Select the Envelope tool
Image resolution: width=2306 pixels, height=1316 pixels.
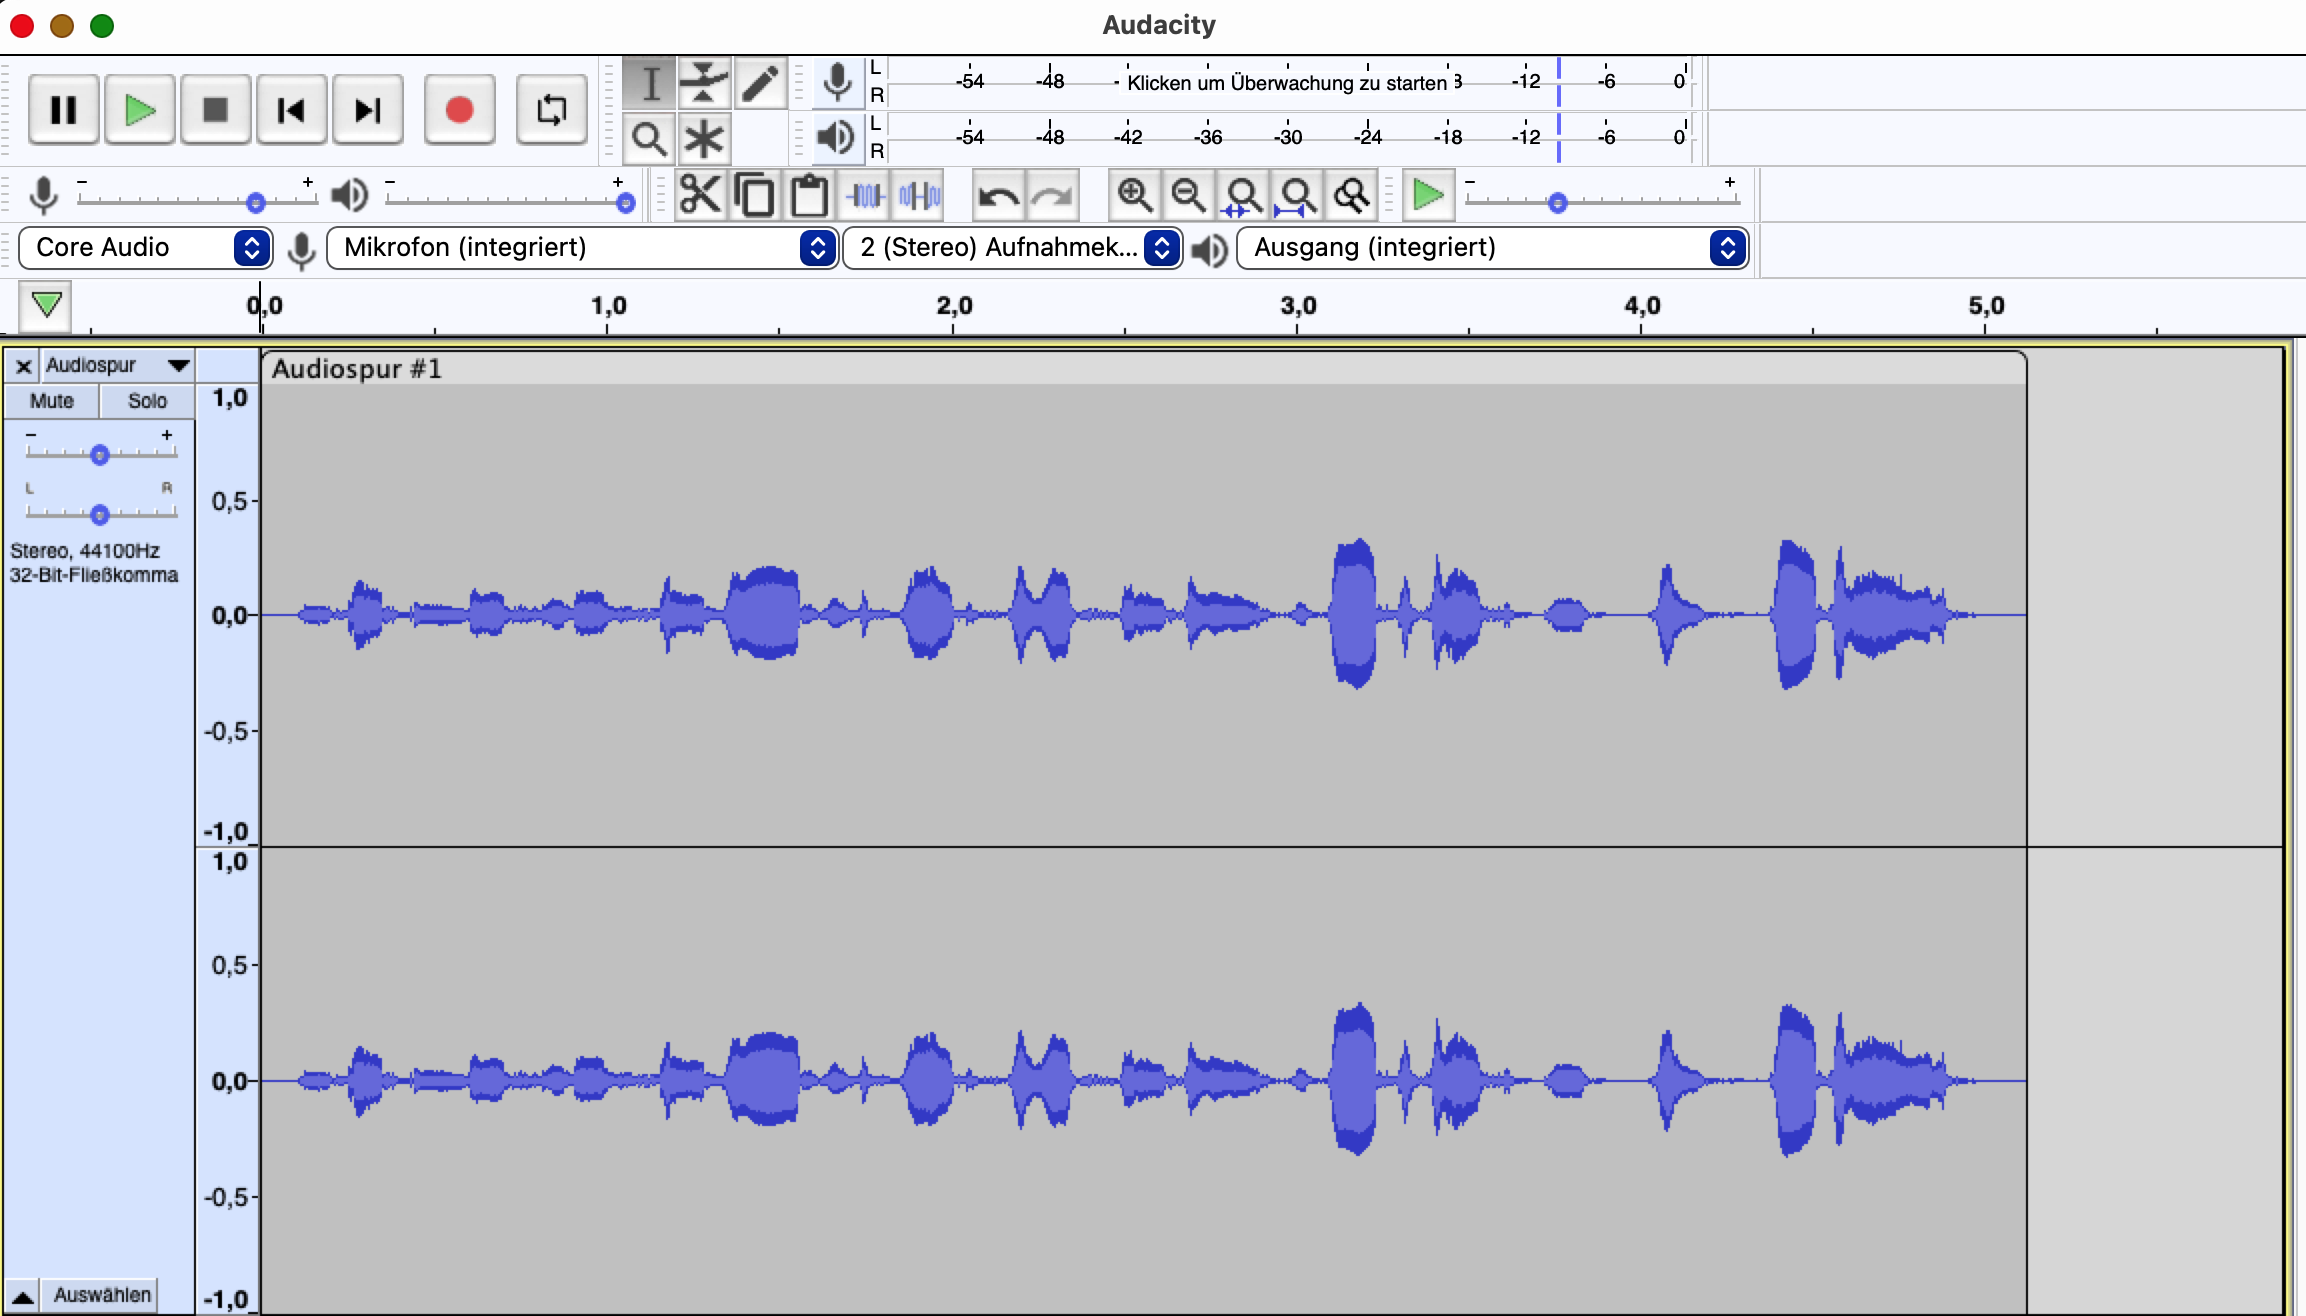pos(703,83)
